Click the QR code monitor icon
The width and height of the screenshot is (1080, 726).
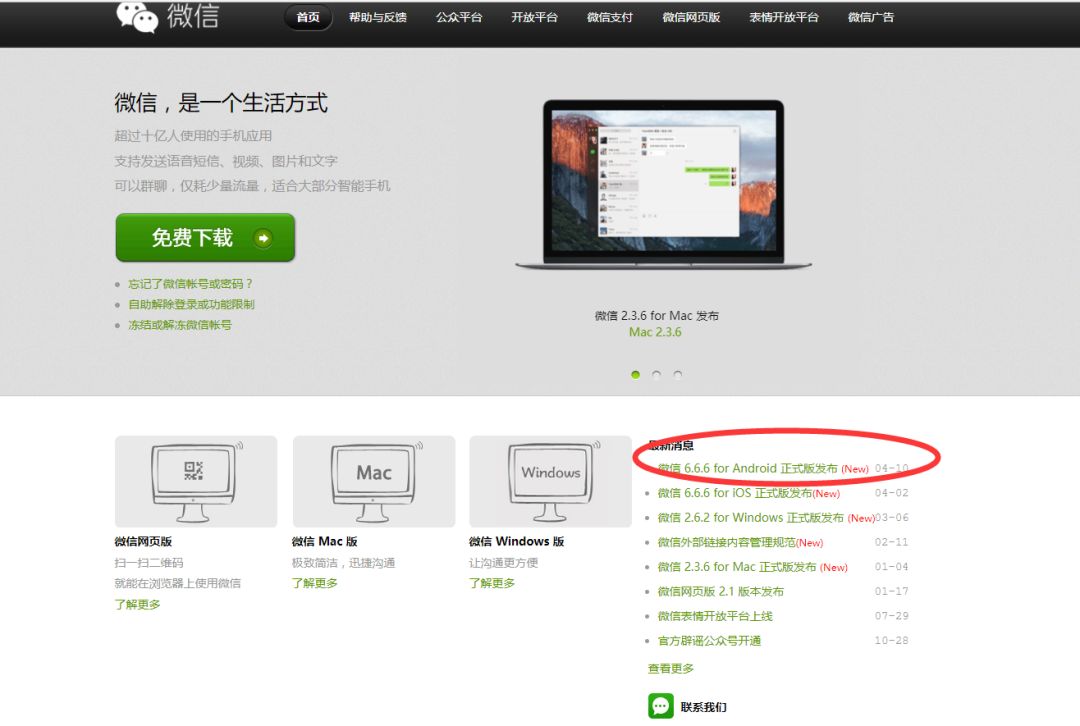pyautogui.click(x=196, y=481)
